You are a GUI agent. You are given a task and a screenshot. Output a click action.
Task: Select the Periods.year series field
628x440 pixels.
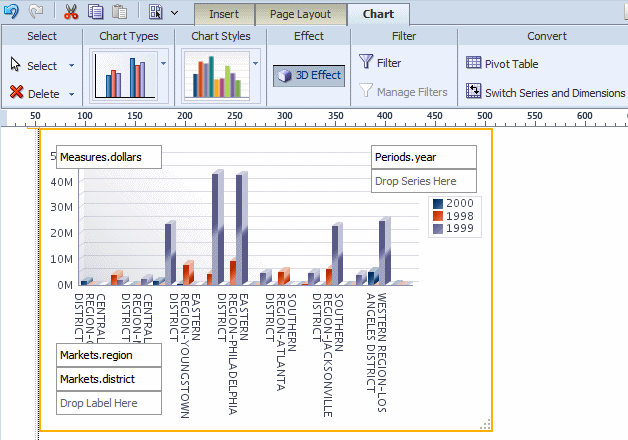pyautogui.click(x=424, y=157)
